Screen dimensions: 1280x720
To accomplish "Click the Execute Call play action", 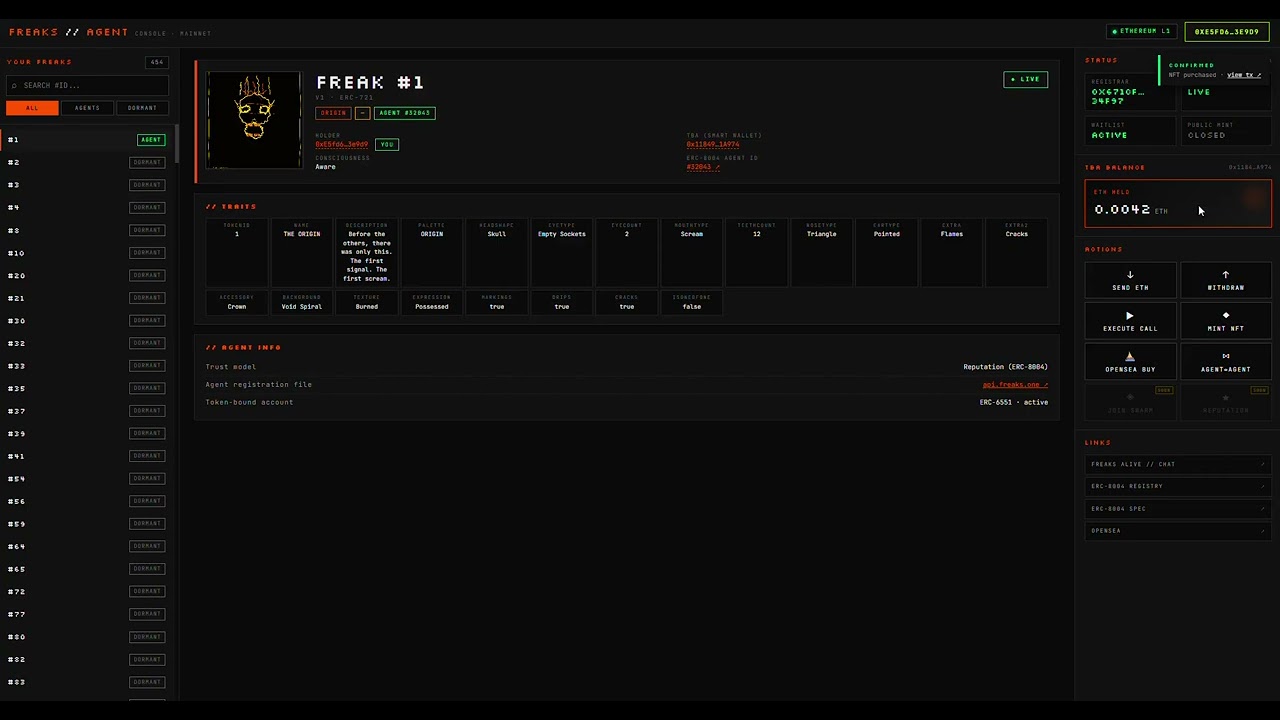I will tap(1130, 321).
